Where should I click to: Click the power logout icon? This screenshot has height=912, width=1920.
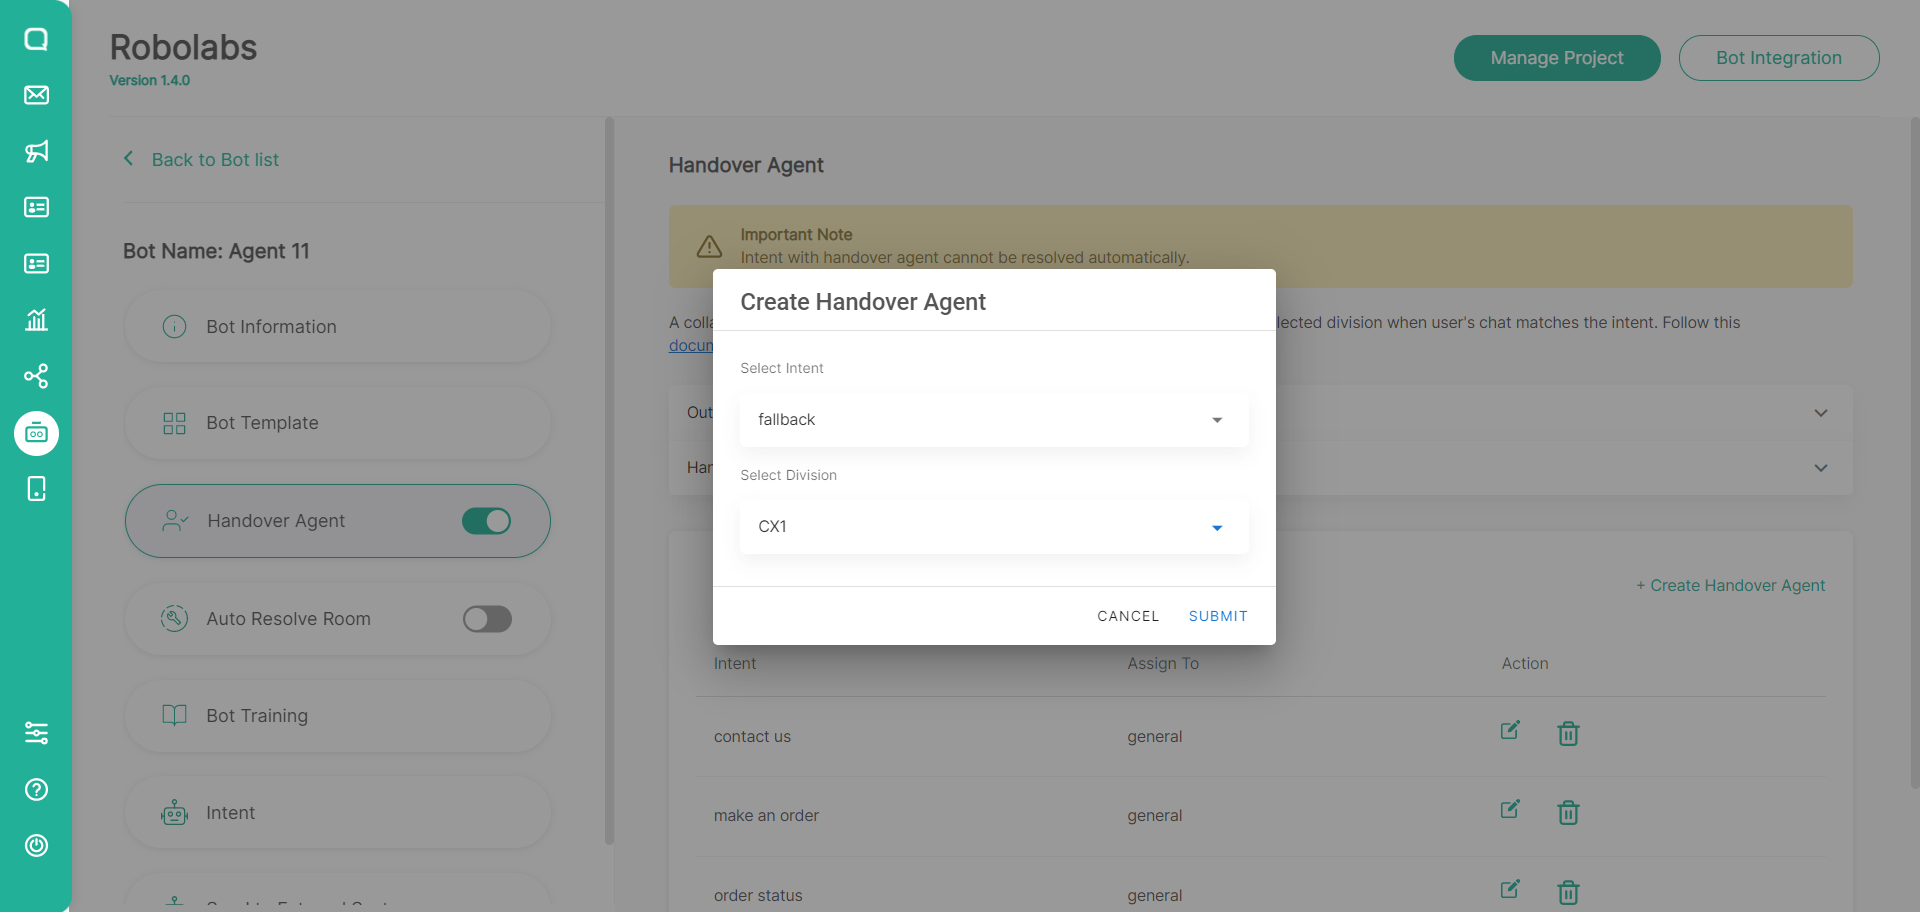[x=36, y=846]
